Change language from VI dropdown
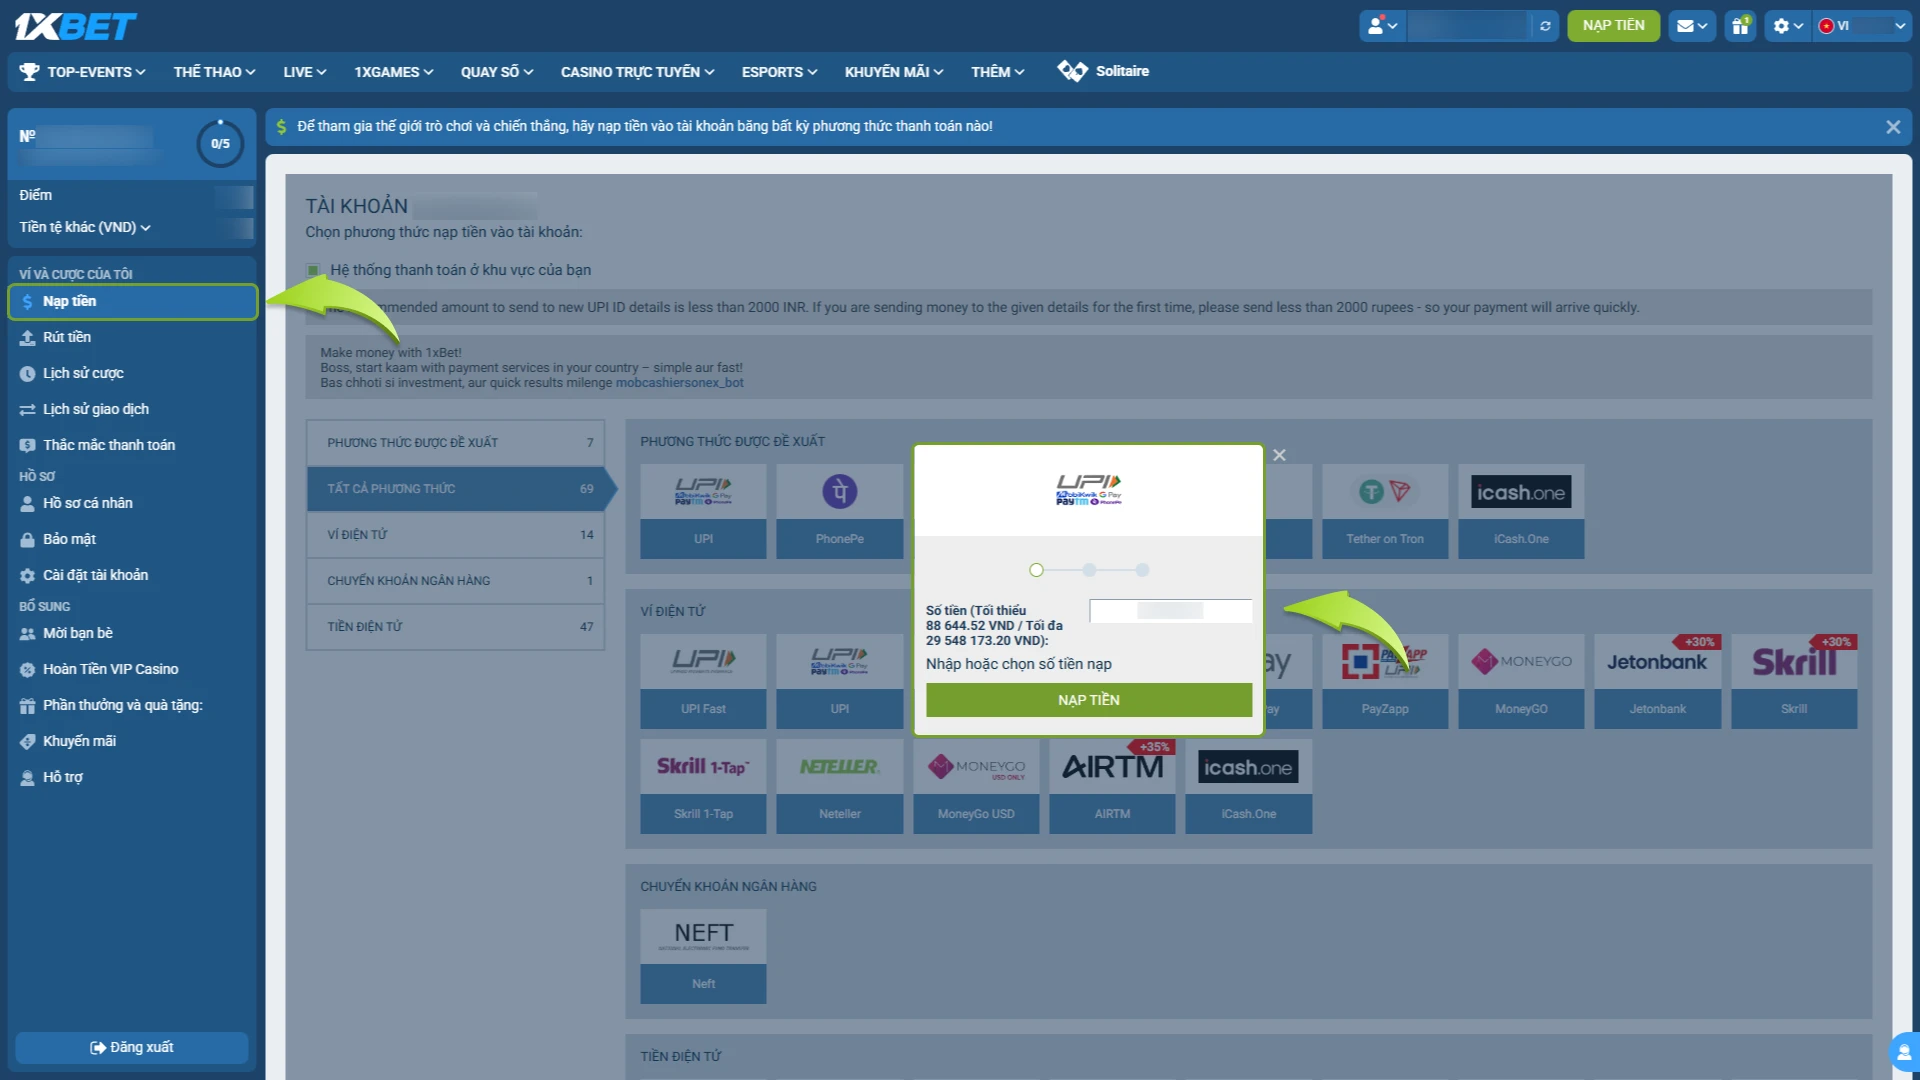Viewport: 1920px width, 1080px height. pyautogui.click(x=1862, y=26)
